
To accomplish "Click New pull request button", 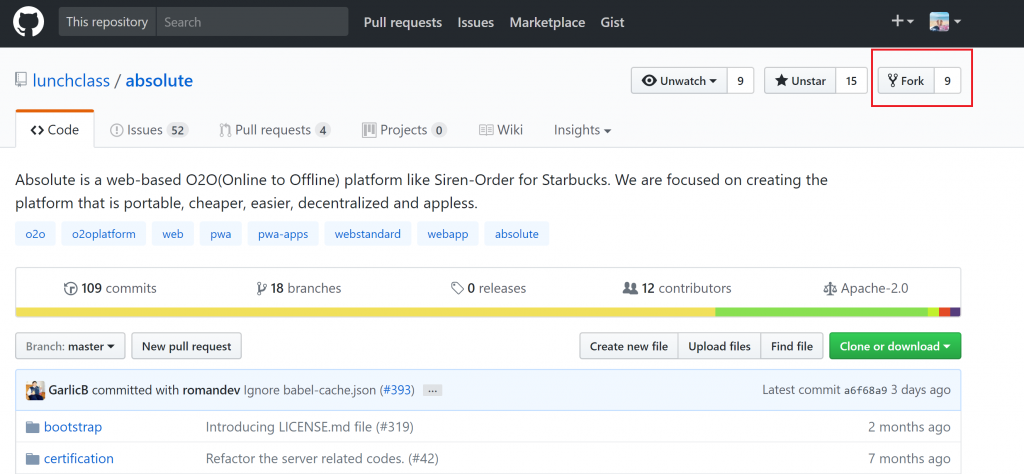I will click(187, 346).
